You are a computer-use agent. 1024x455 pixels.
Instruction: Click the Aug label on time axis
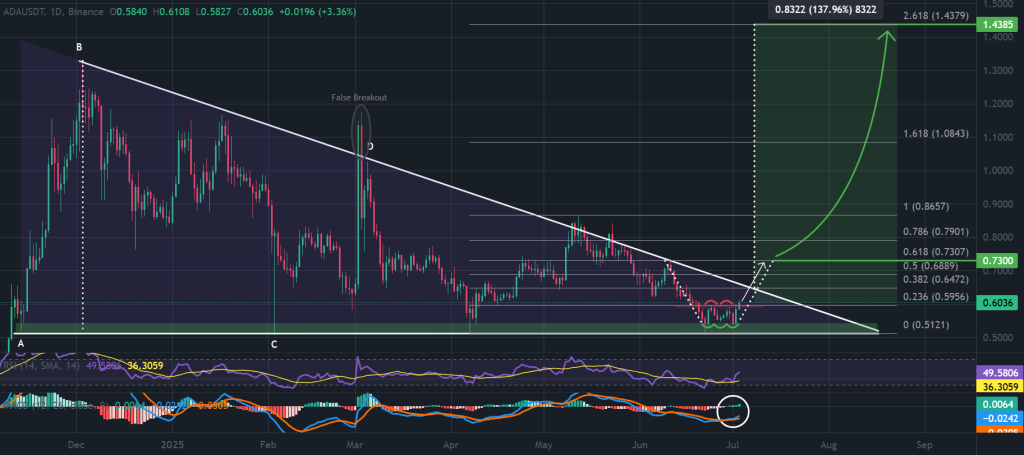click(x=827, y=444)
